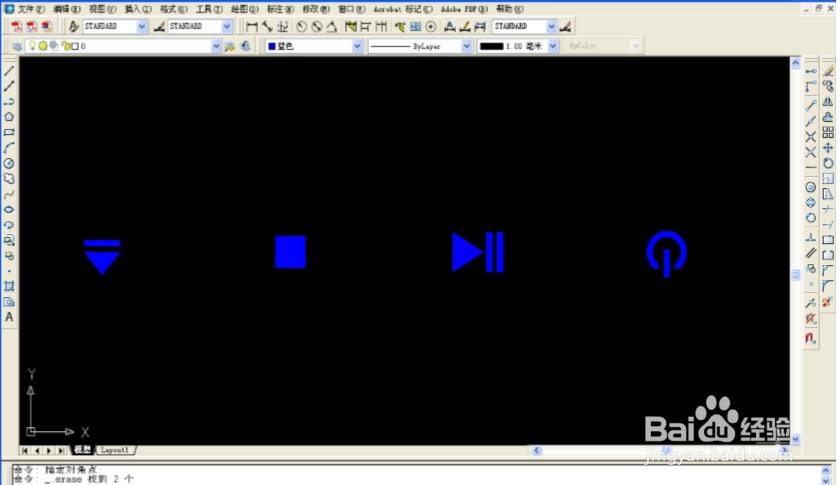Switch to the Model tab
The image size is (840, 485).
click(82, 450)
